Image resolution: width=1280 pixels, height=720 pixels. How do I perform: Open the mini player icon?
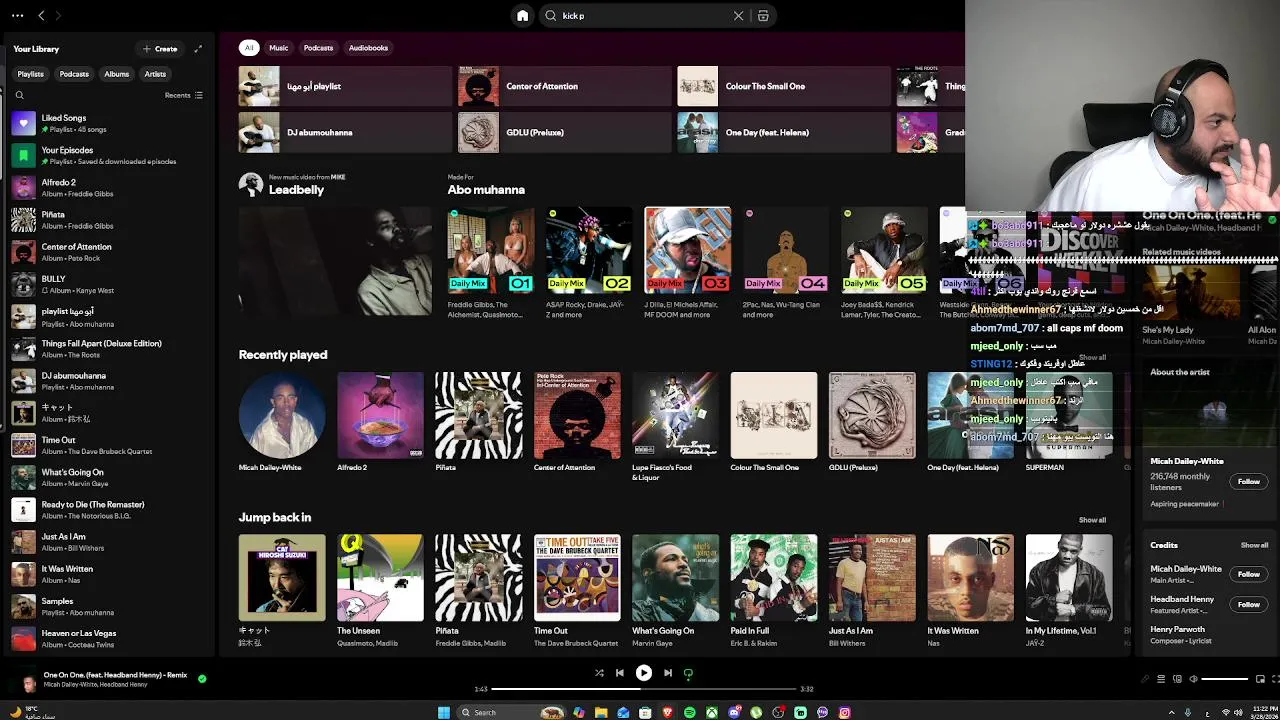point(1260,679)
